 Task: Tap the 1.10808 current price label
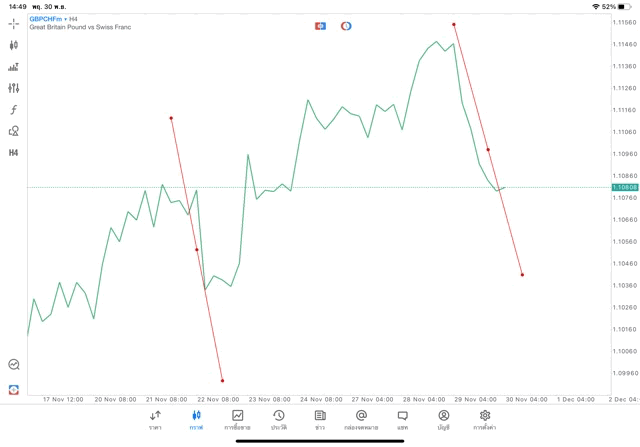[625, 187]
